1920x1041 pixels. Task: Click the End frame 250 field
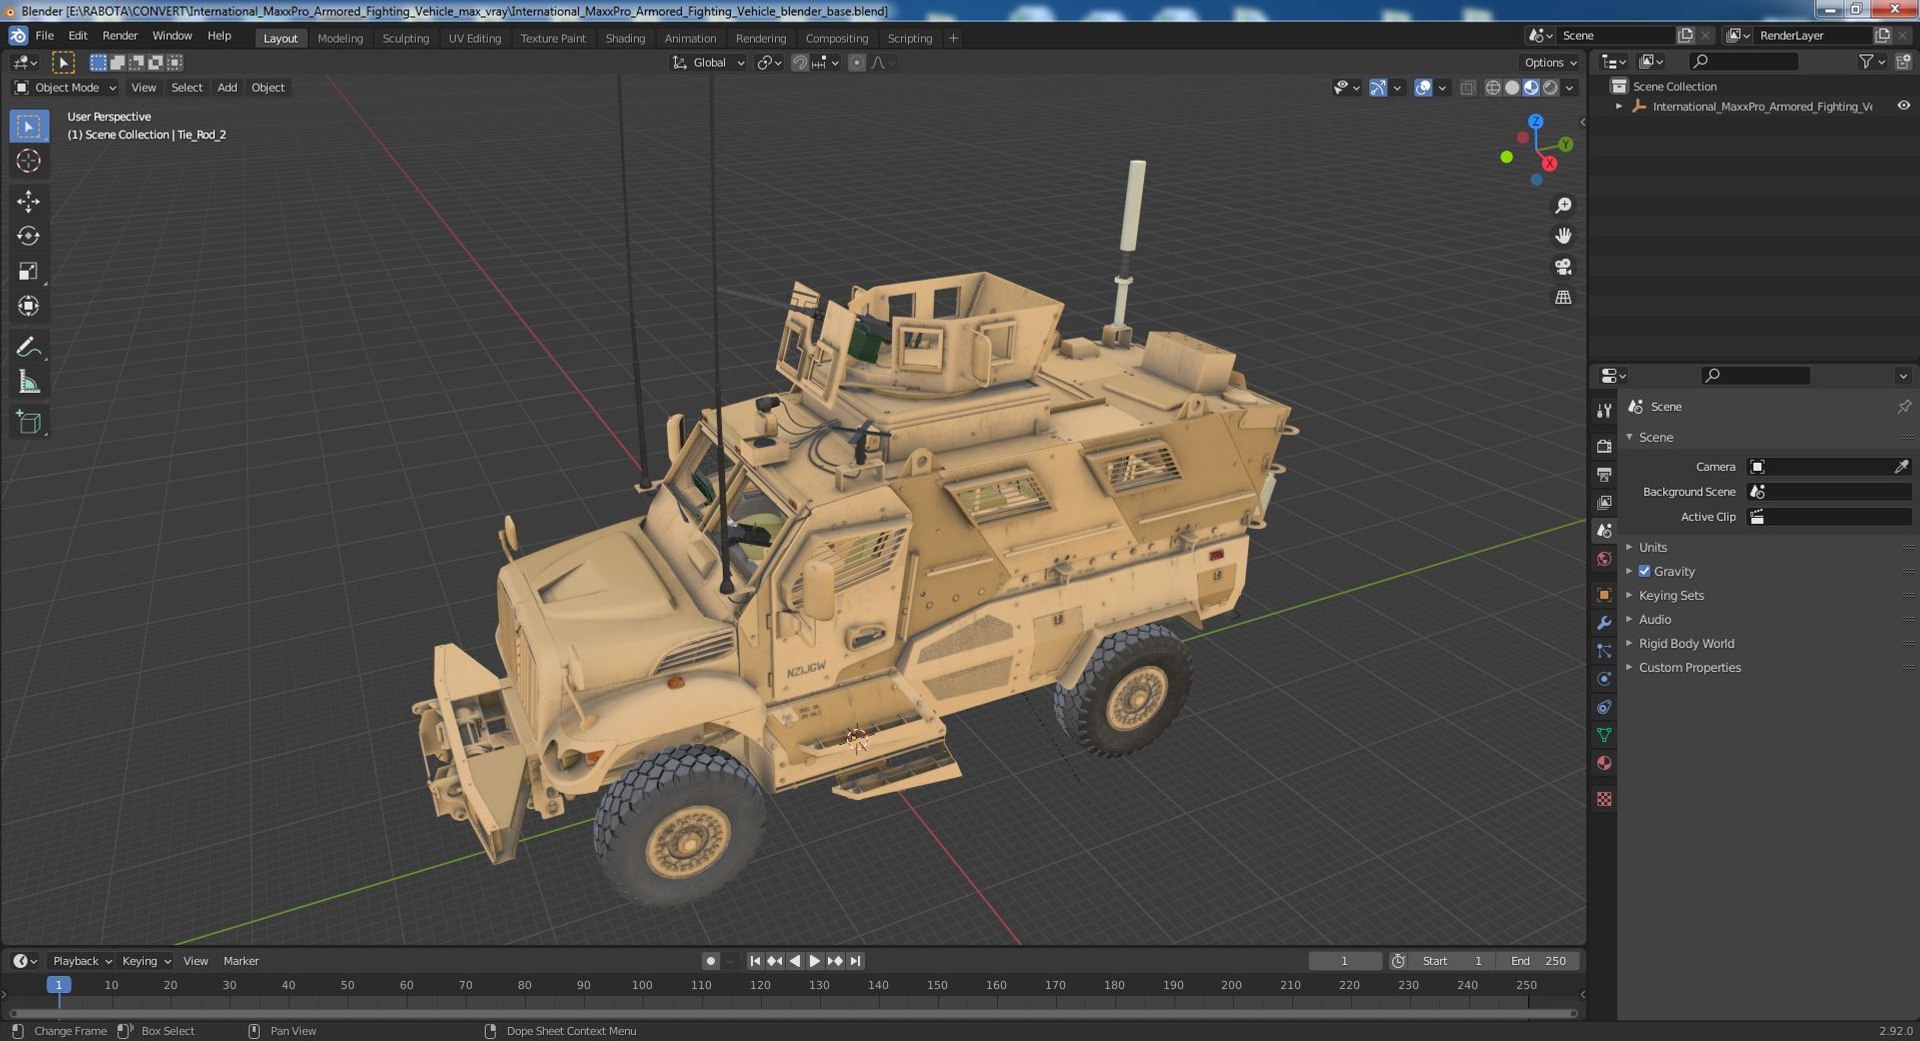(x=1538, y=961)
